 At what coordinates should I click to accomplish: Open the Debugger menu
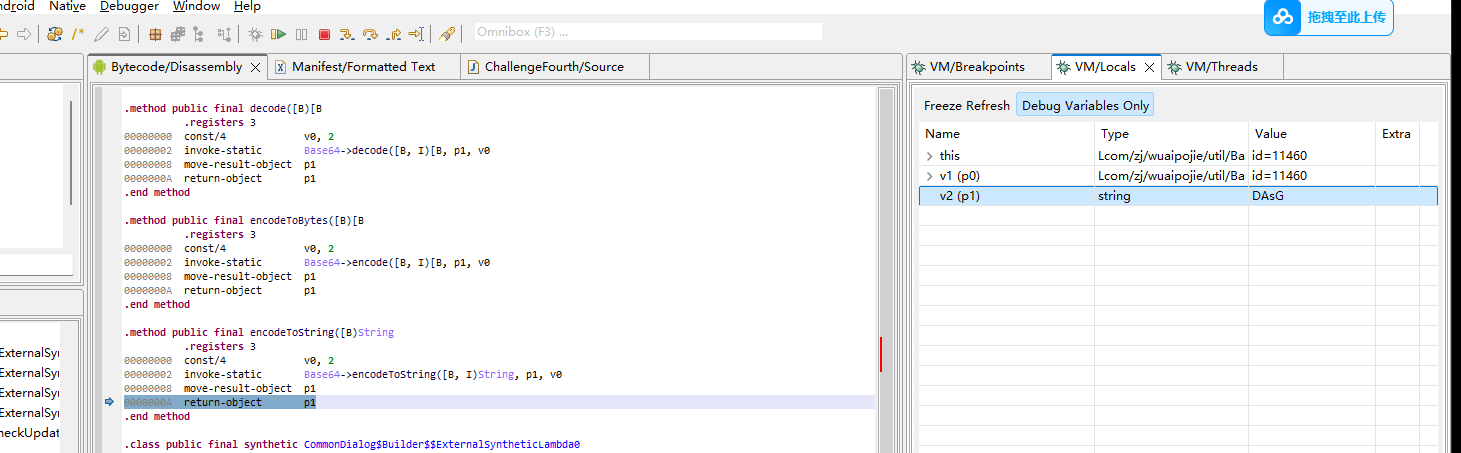[x=129, y=6]
